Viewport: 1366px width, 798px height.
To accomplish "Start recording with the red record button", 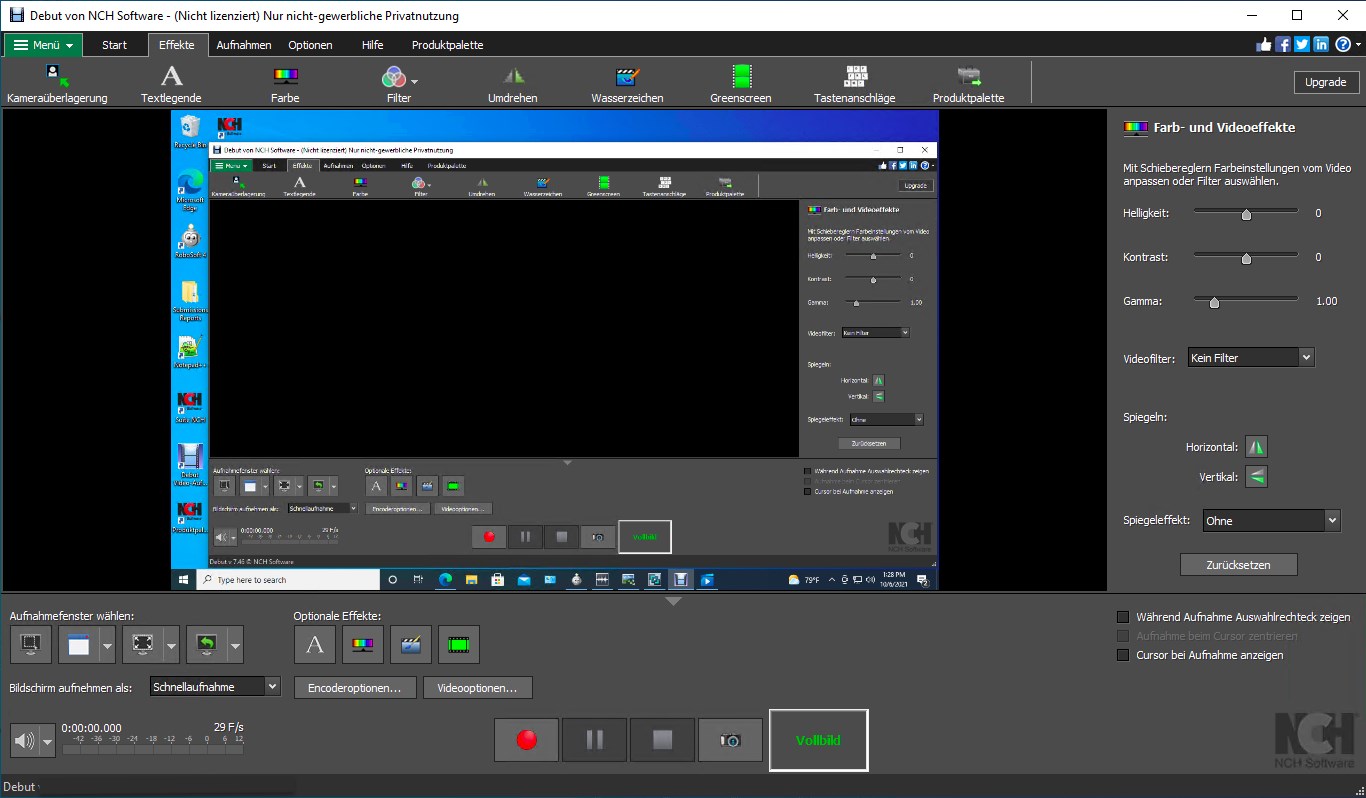I will [x=526, y=740].
